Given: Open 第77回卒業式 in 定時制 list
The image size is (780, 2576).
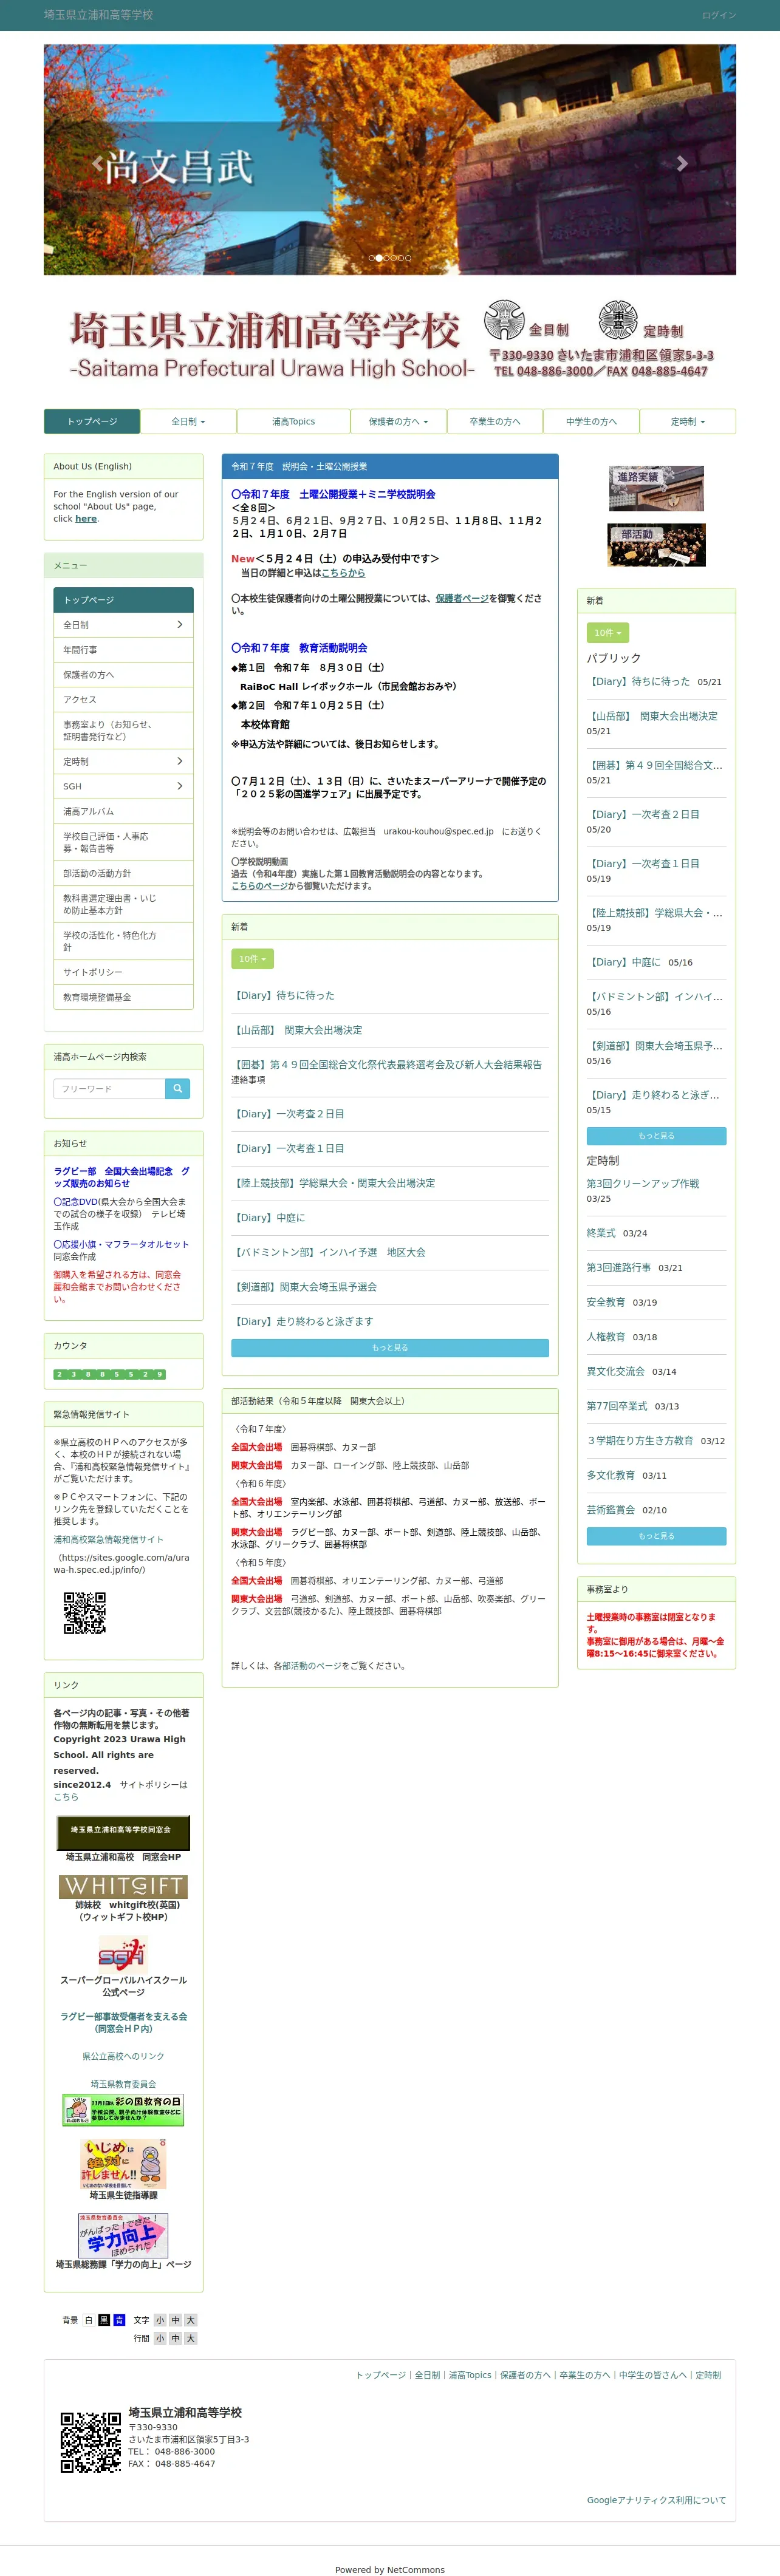Looking at the screenshot, I should click(617, 1405).
